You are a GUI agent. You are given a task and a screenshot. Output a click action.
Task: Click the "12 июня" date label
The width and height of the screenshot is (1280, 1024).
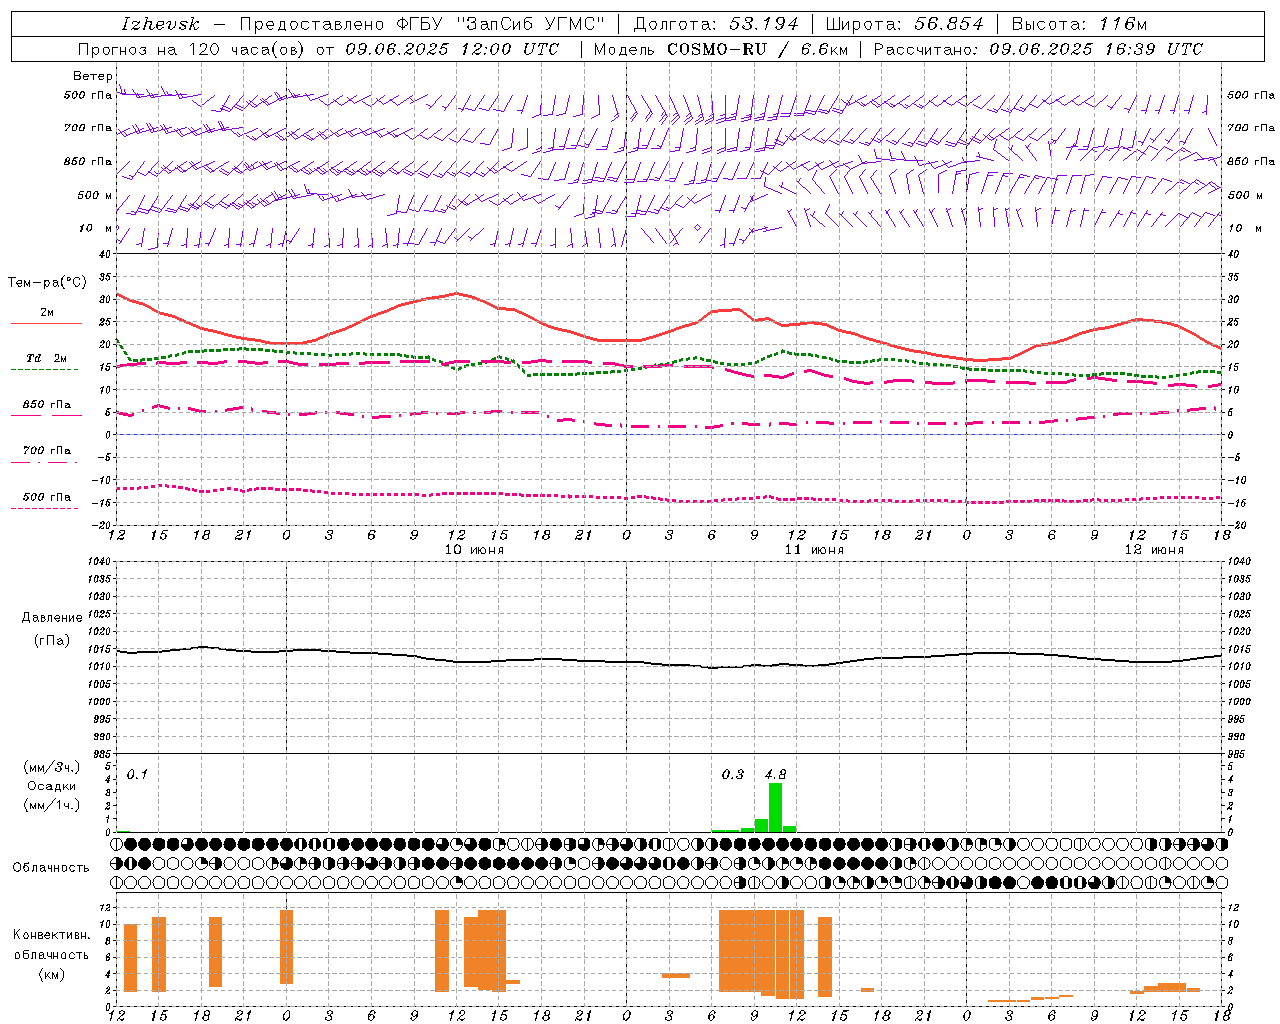1154,550
